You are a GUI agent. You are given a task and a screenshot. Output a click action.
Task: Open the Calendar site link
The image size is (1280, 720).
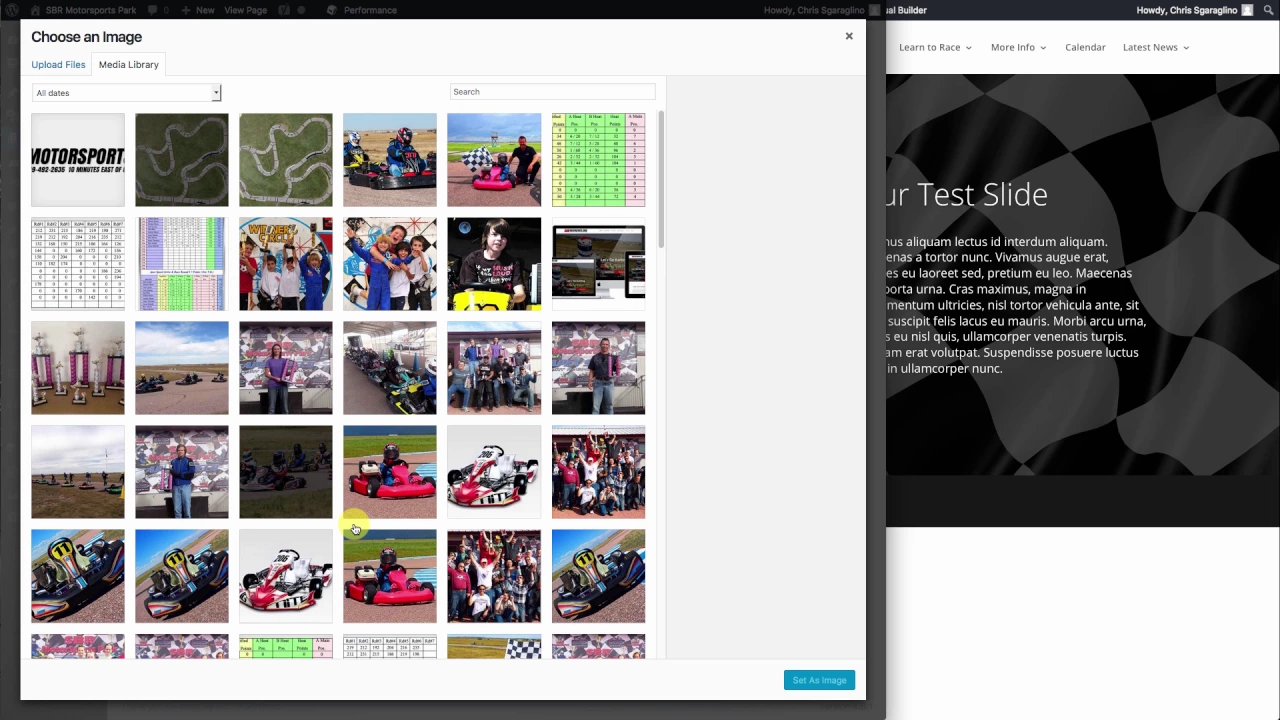[1085, 47]
